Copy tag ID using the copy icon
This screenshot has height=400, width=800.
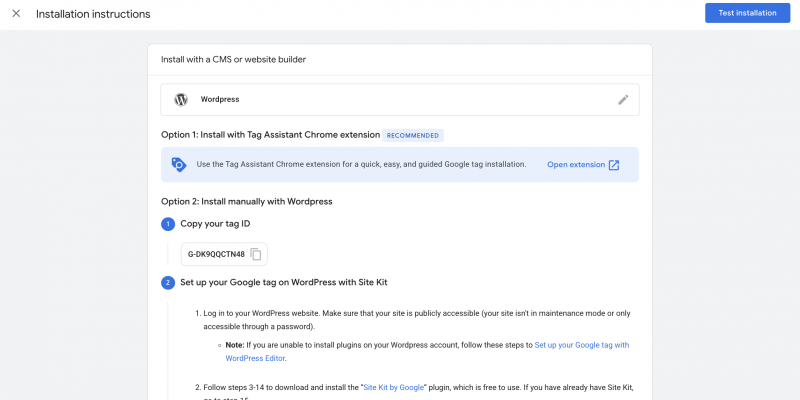[256, 254]
